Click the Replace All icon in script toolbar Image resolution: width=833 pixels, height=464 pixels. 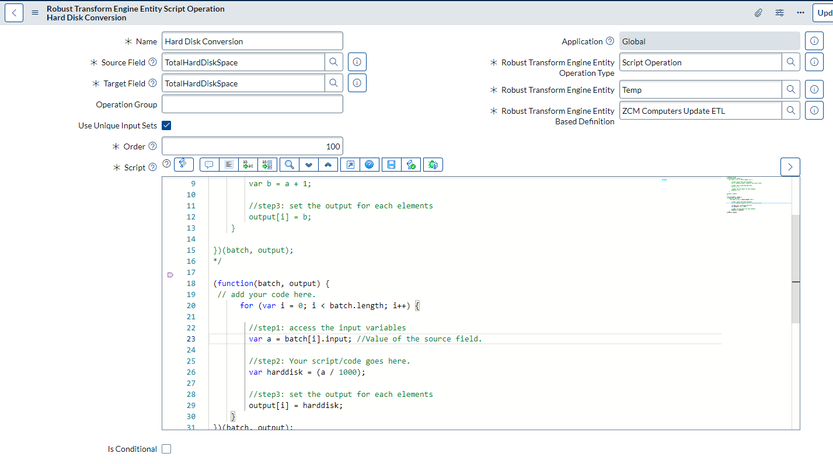click(267, 165)
